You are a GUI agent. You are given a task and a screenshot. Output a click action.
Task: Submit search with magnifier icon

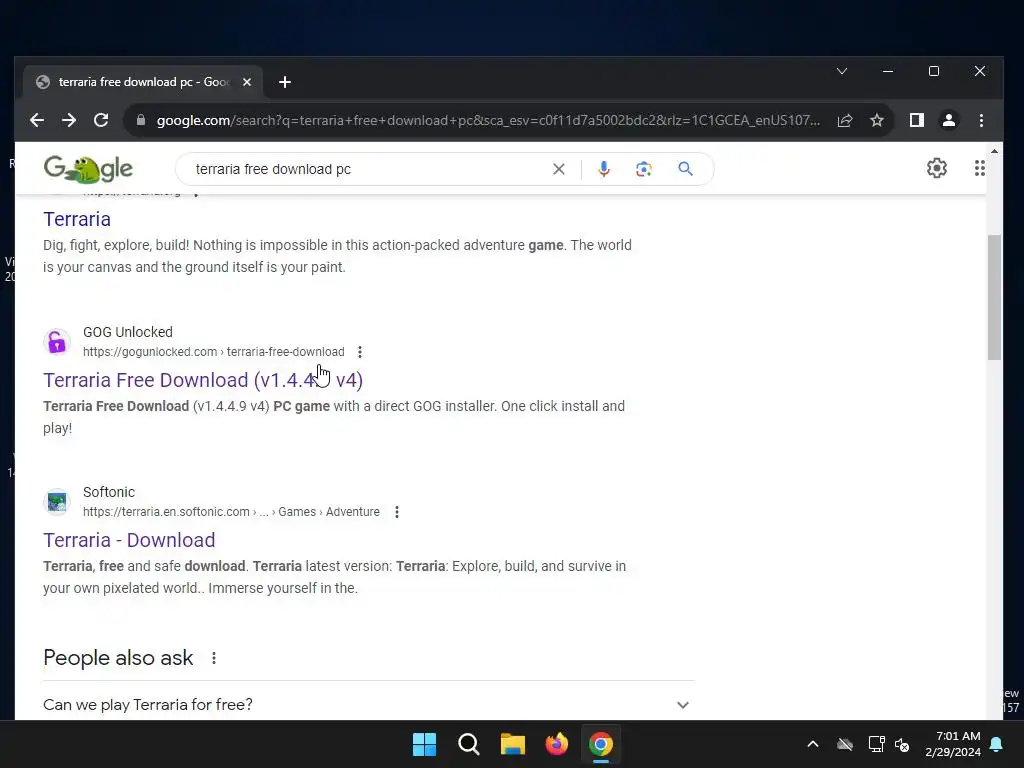(x=685, y=169)
